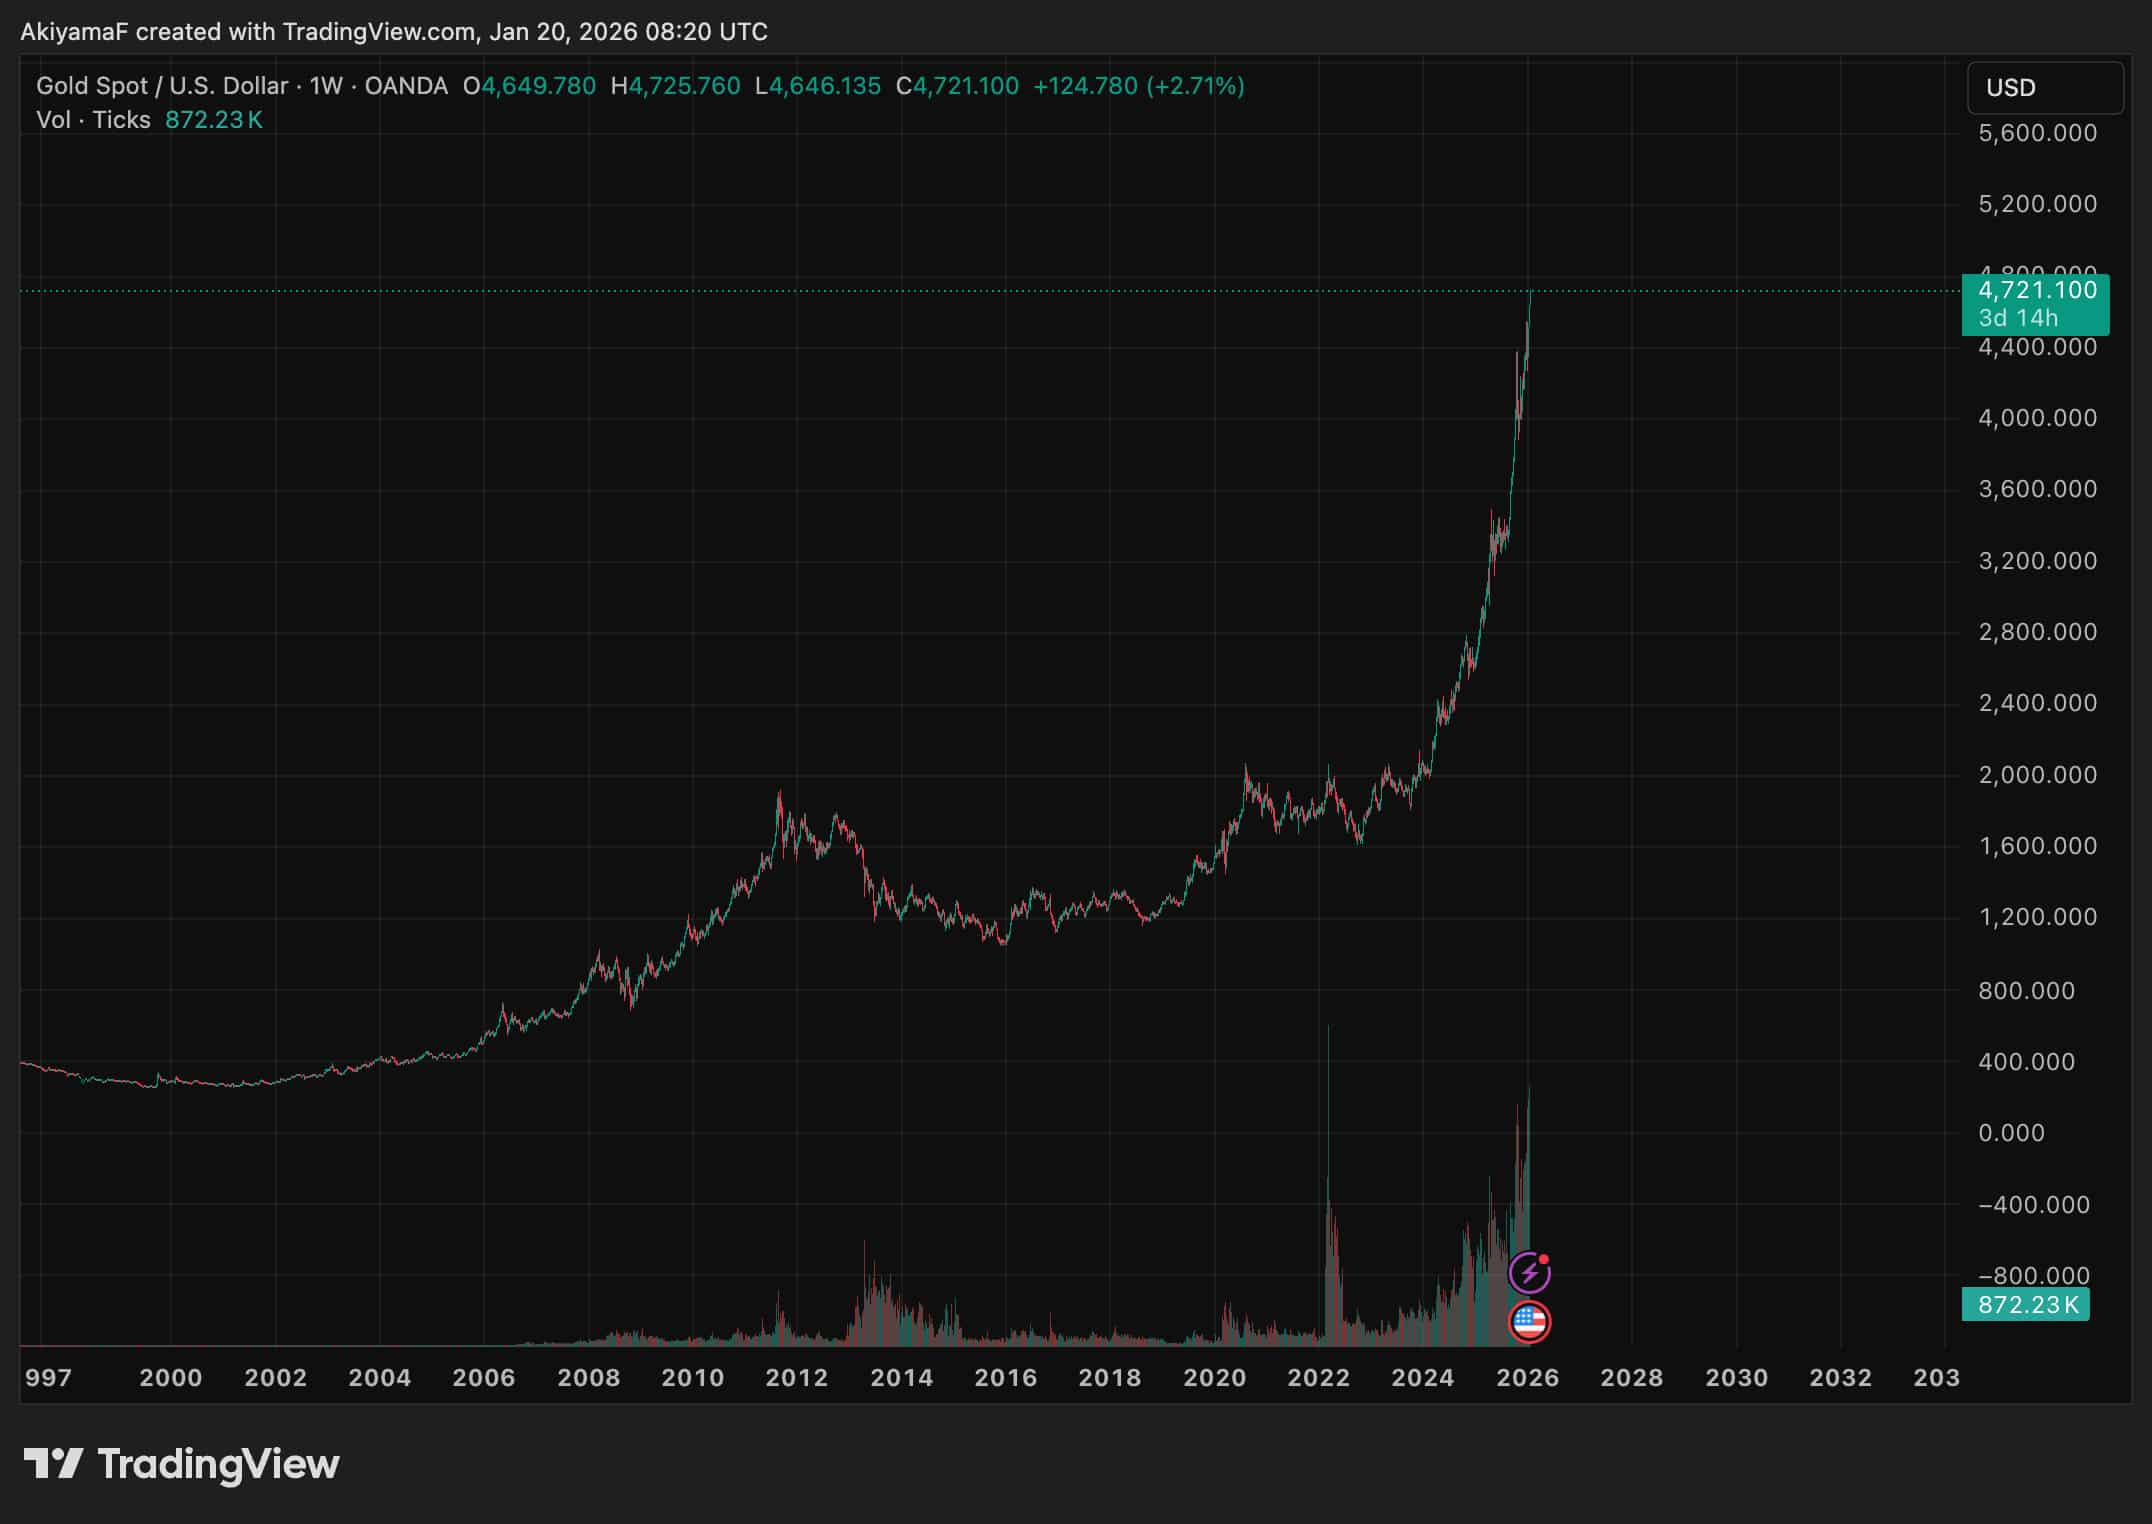Viewport: 2152px width, 1524px height.
Task: Click the highest candlestick at the chart peak
Action: (x=1529, y=300)
